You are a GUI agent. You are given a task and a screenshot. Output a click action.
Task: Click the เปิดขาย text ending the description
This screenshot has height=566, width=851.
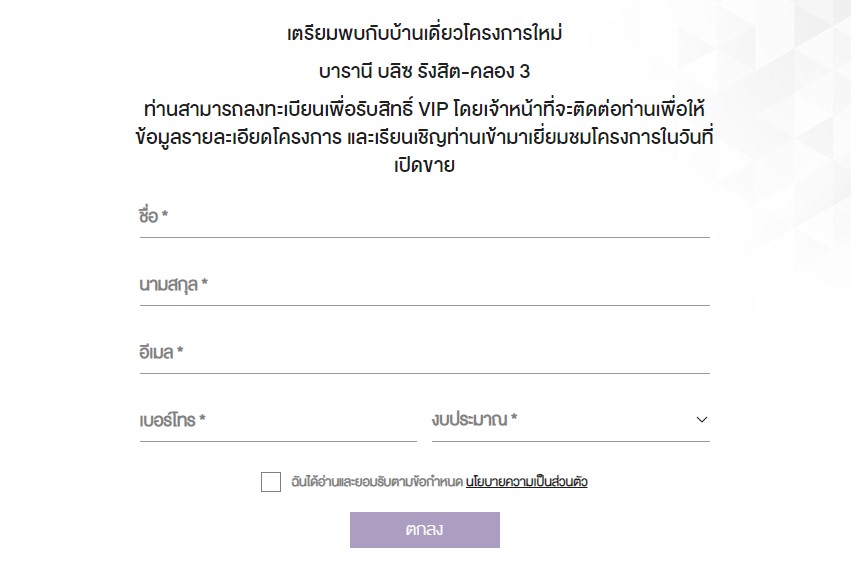[x=424, y=164]
